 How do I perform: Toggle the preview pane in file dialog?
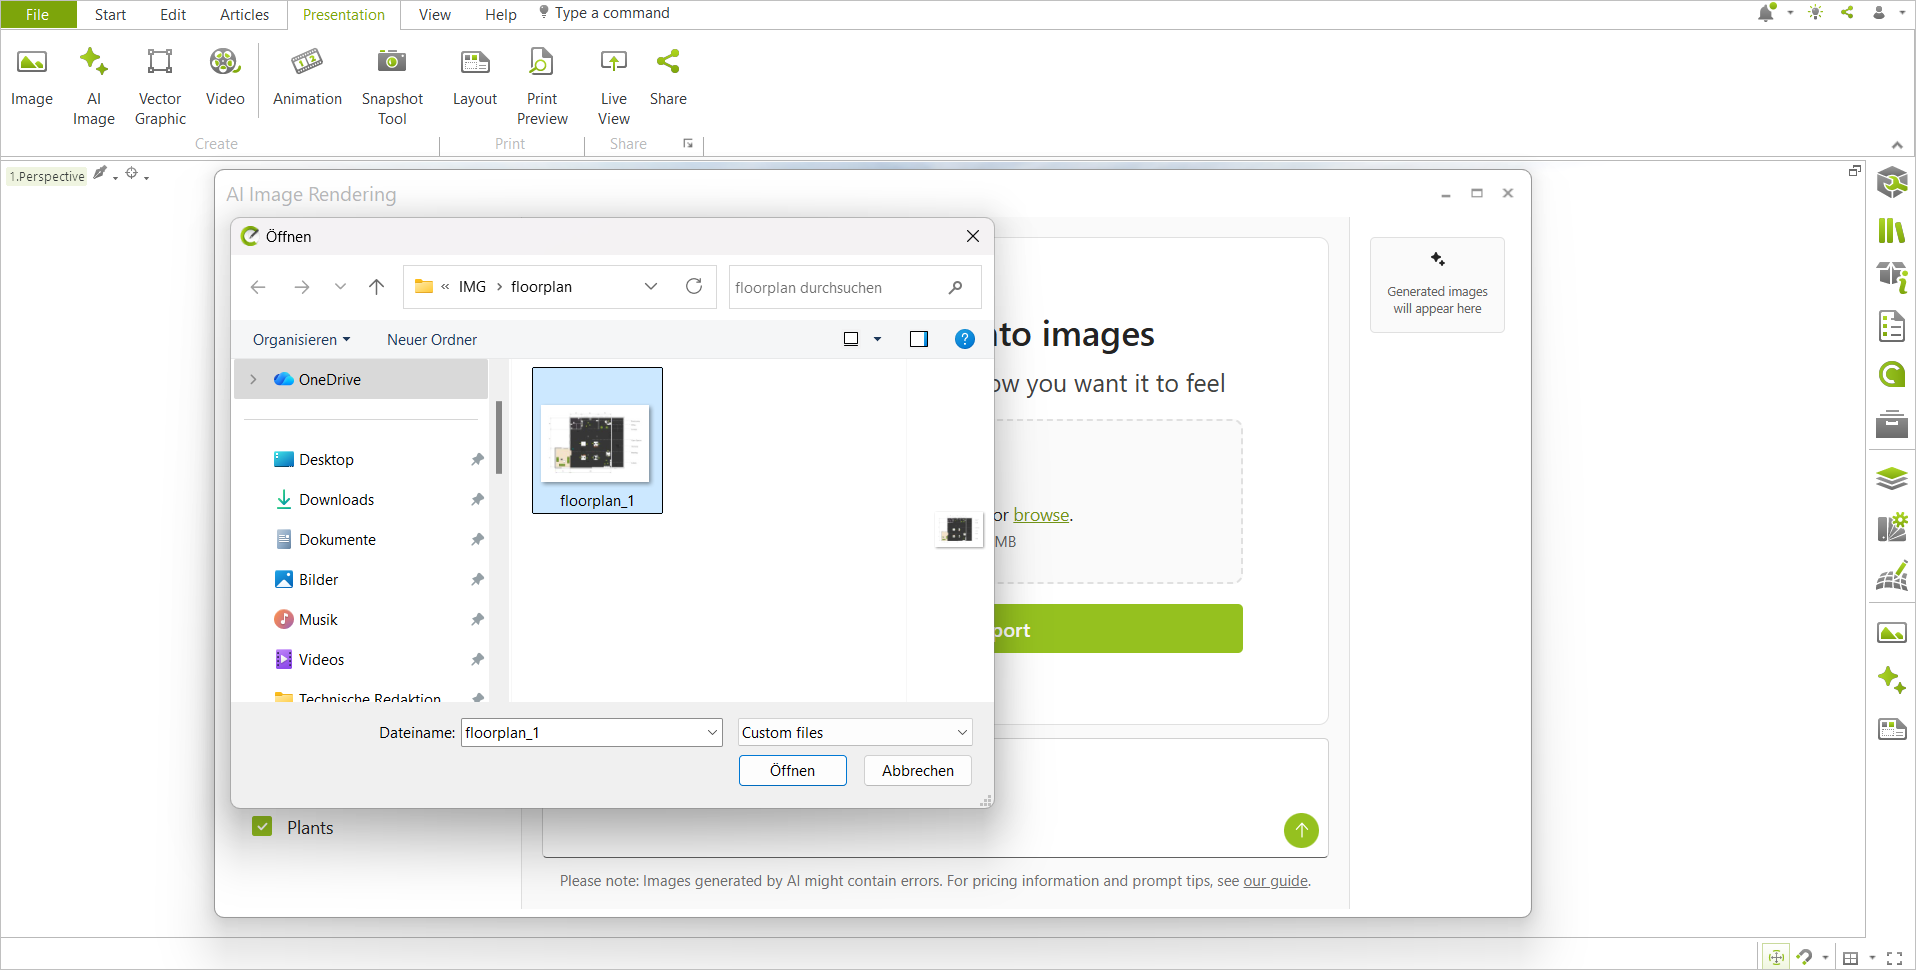click(918, 339)
